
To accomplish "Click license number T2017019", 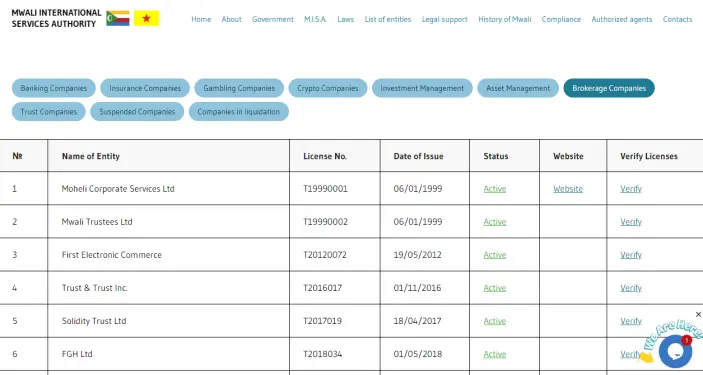I will click(322, 321).
